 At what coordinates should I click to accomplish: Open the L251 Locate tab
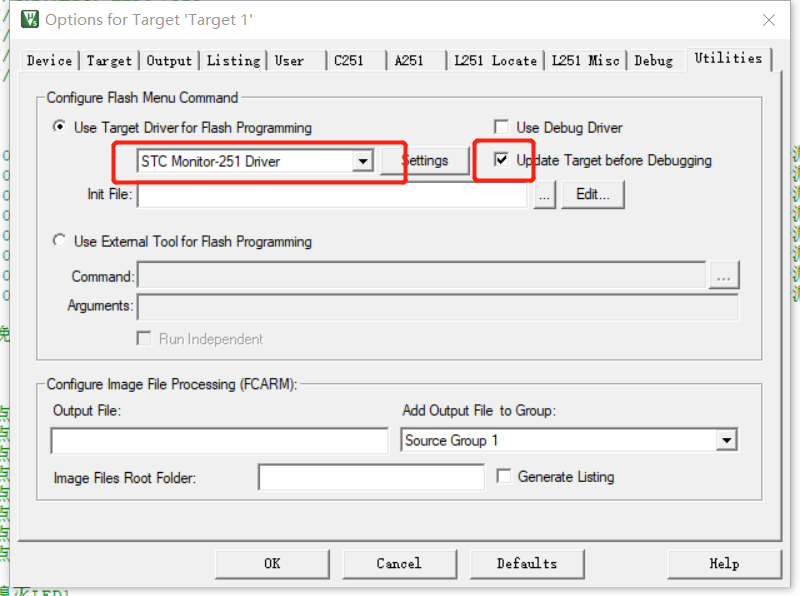(495, 61)
